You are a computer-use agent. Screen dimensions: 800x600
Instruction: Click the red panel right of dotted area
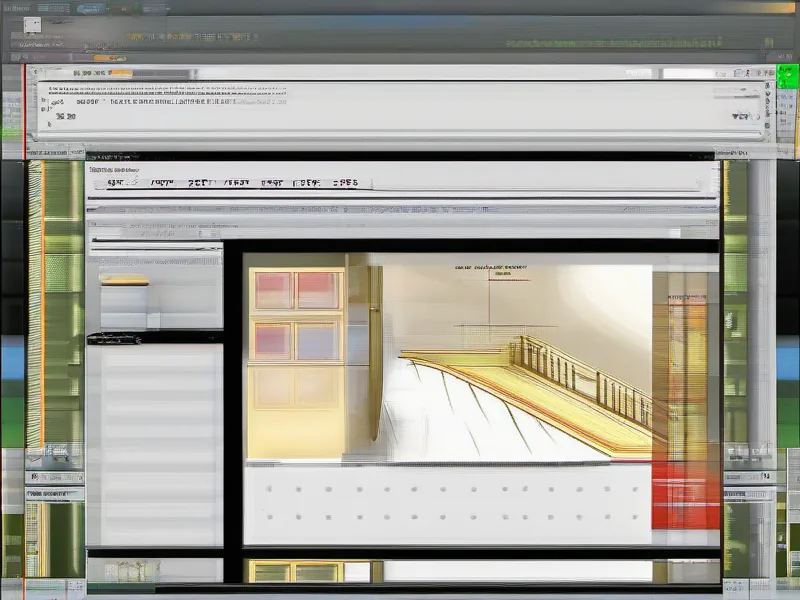685,495
